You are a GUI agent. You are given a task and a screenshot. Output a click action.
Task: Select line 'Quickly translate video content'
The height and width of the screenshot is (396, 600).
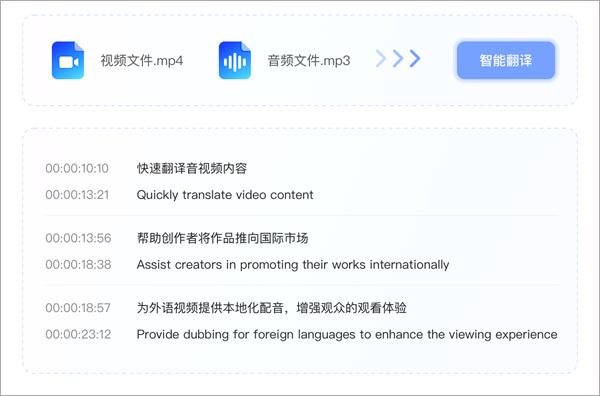point(225,195)
